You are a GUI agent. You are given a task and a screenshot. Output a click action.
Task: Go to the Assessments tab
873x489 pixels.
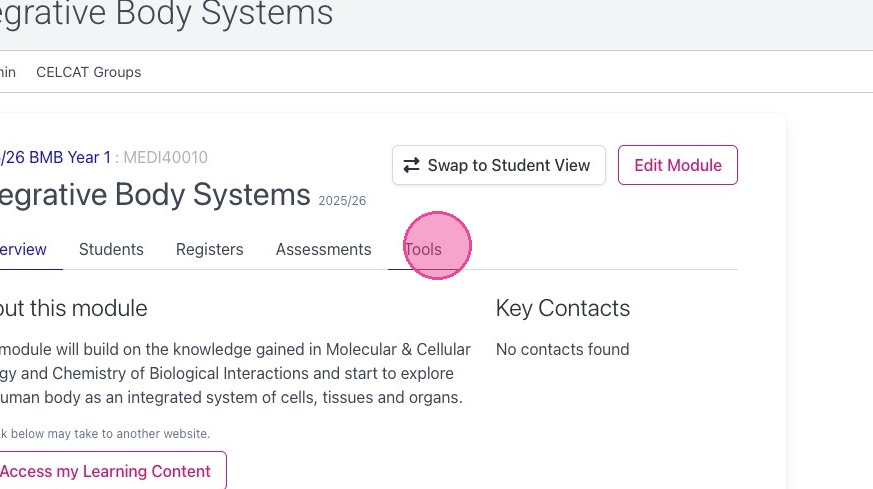point(323,249)
